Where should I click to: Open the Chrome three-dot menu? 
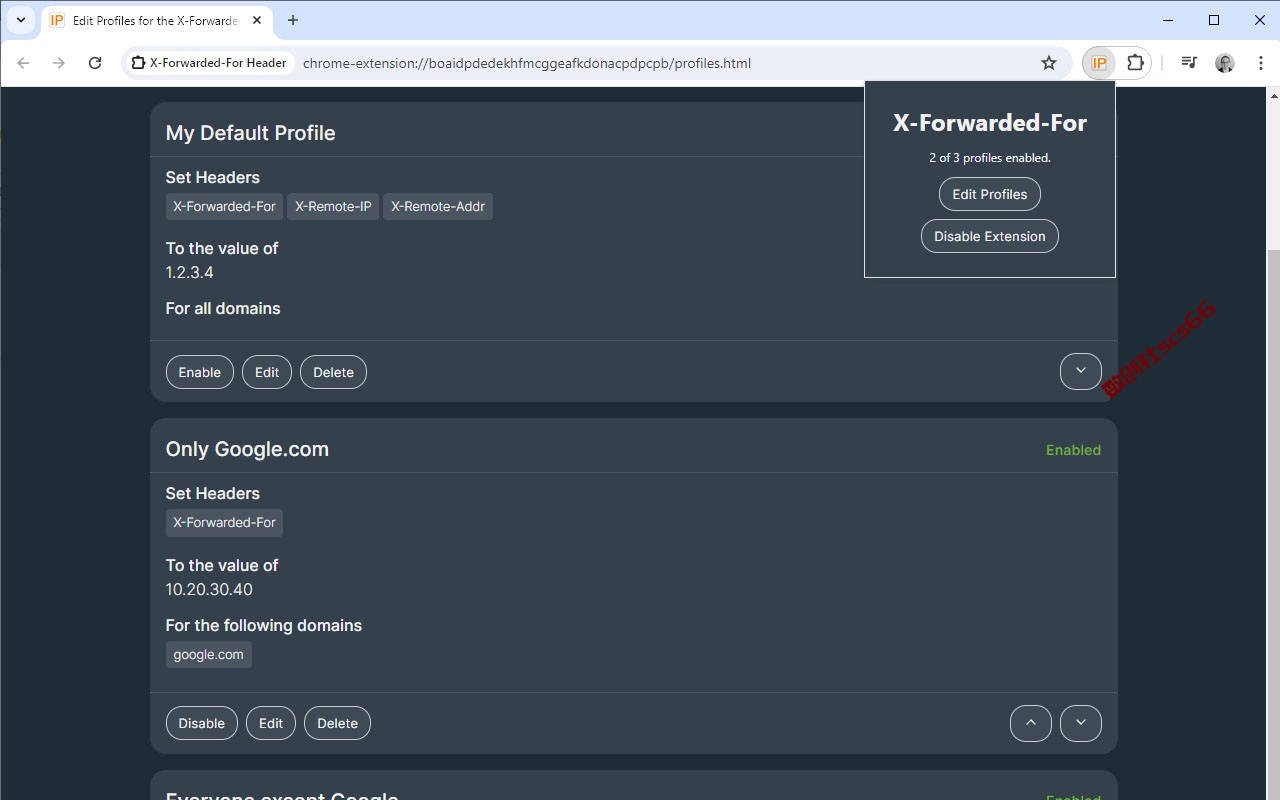click(x=1260, y=63)
